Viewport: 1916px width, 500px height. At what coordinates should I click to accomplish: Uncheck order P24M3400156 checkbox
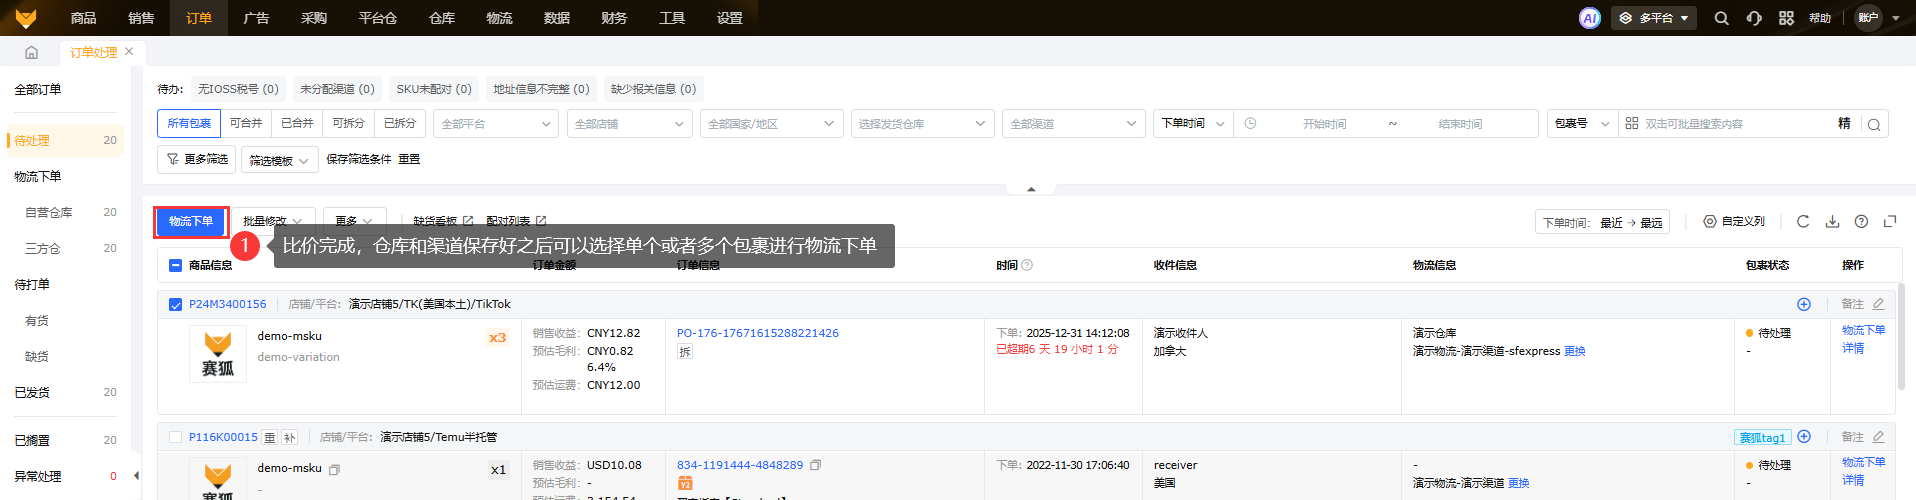click(x=175, y=304)
